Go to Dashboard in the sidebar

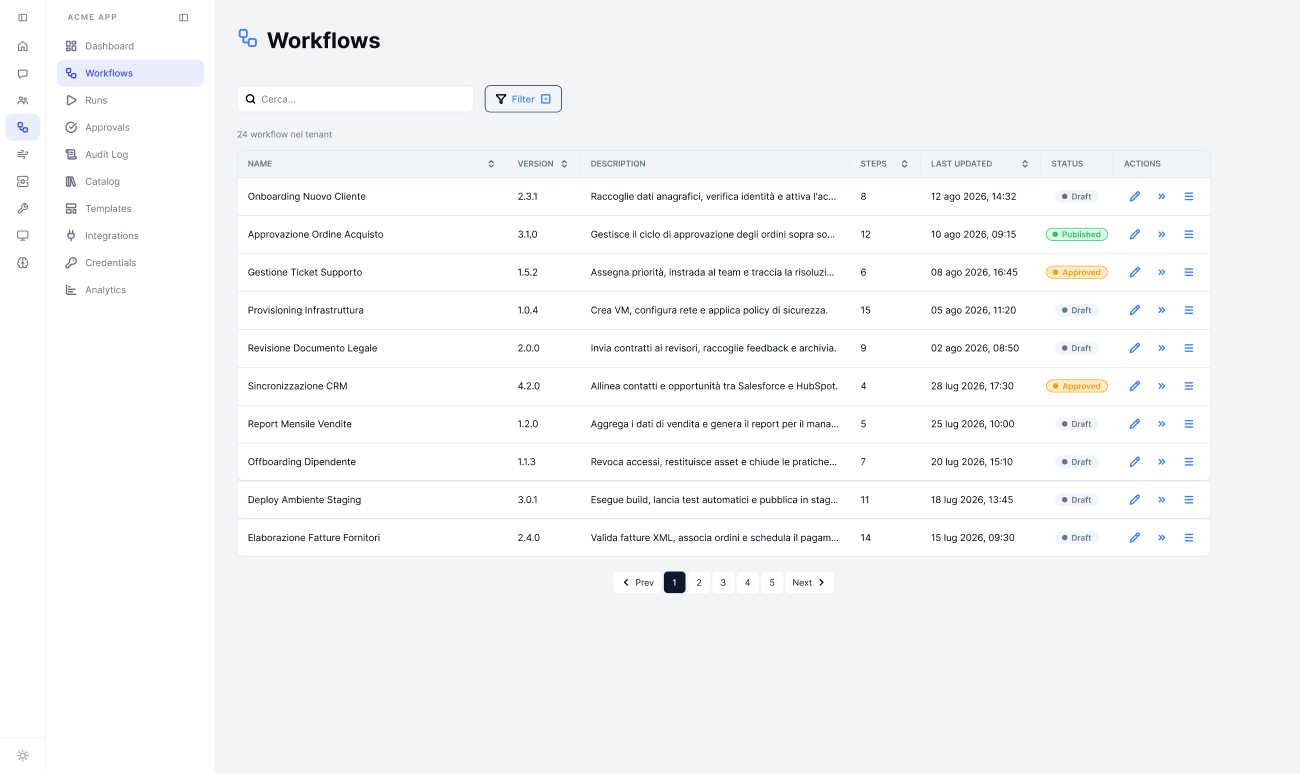point(130,46)
